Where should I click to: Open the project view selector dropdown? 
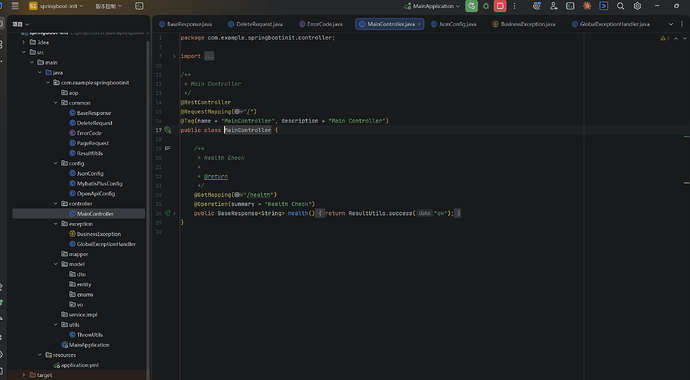tap(20, 24)
